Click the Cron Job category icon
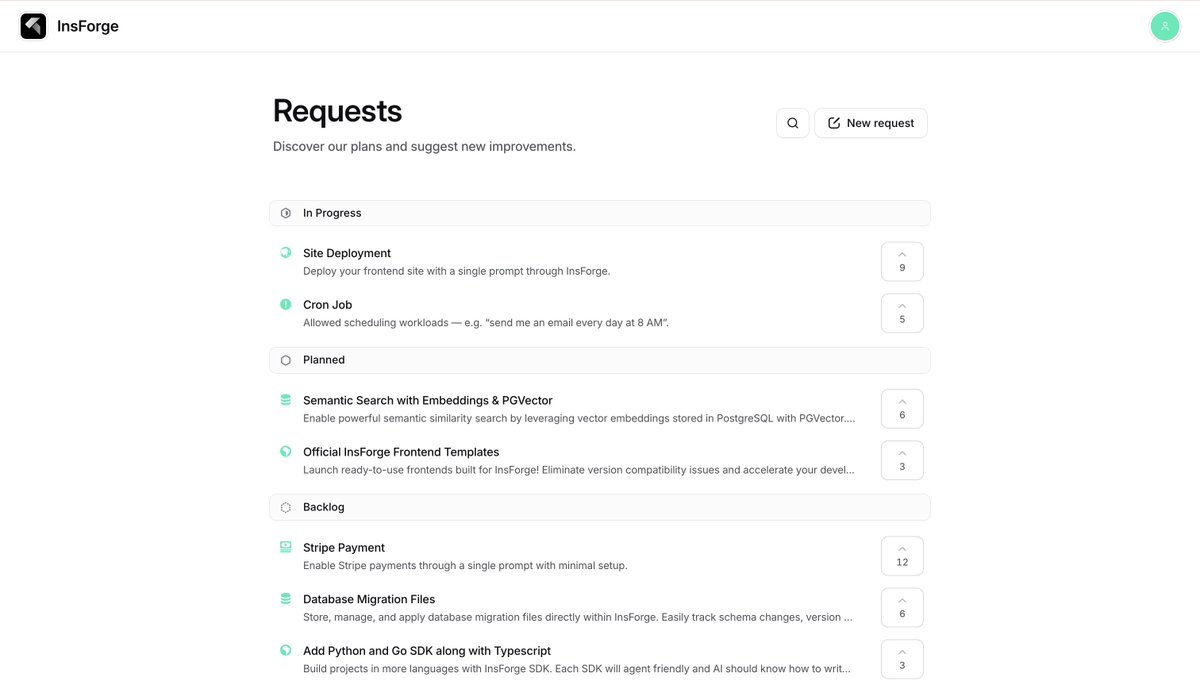This screenshot has width=1200, height=681. [286, 304]
